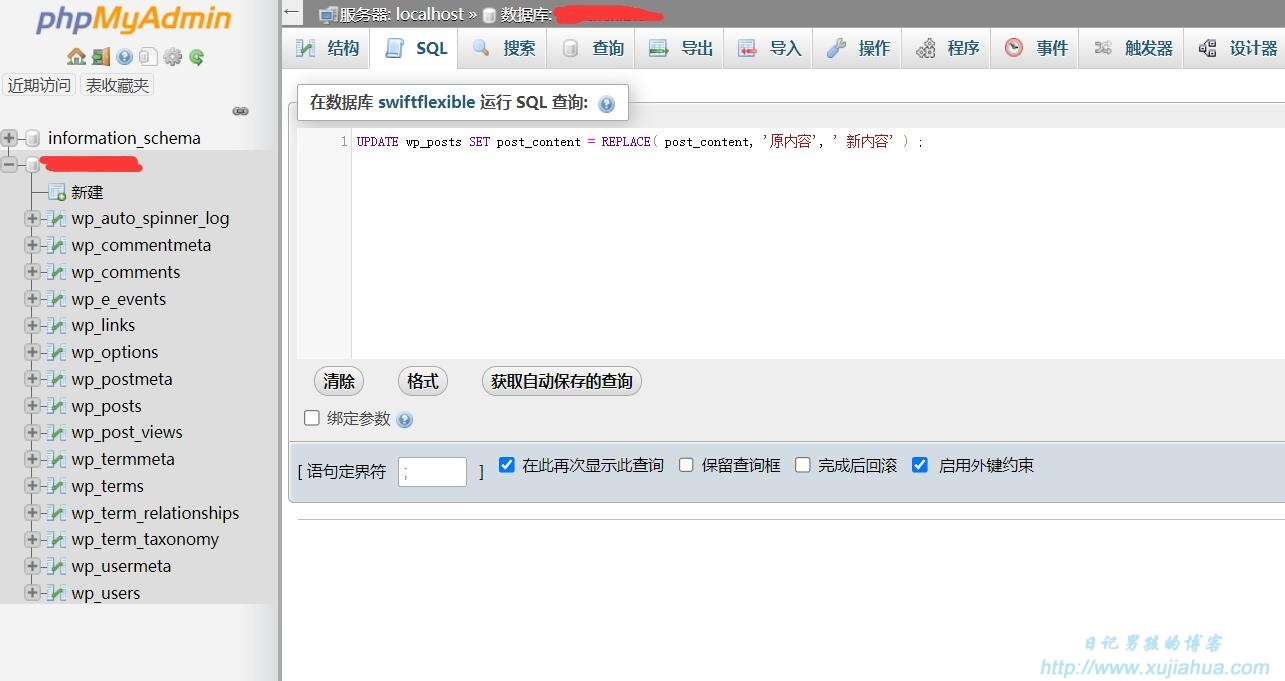The width and height of the screenshot is (1285, 681).
Task: Click inside the SQL query editor
Action: point(818,243)
